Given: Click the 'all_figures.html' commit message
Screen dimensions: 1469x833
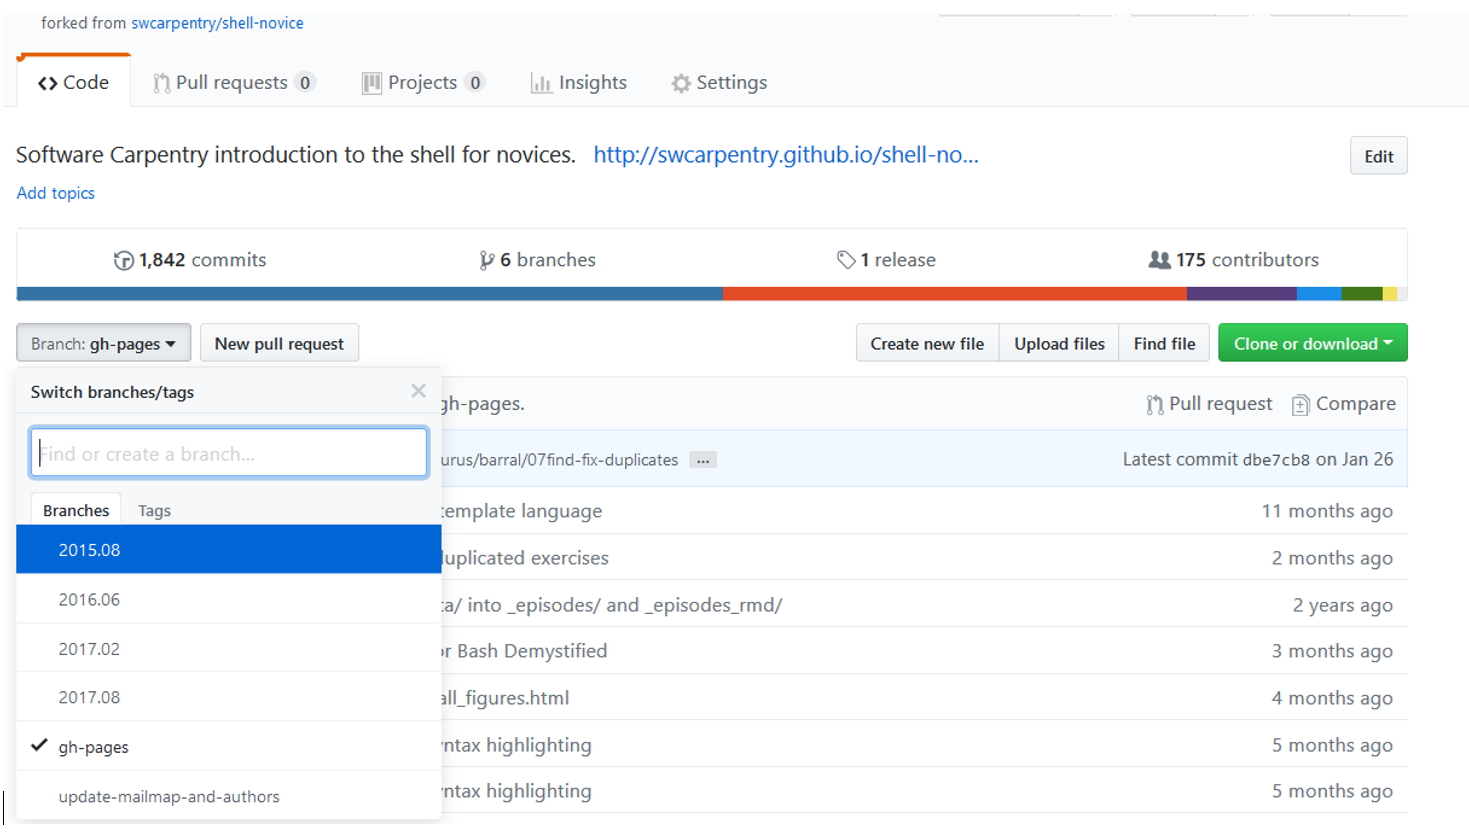Looking at the screenshot, I should point(505,698).
